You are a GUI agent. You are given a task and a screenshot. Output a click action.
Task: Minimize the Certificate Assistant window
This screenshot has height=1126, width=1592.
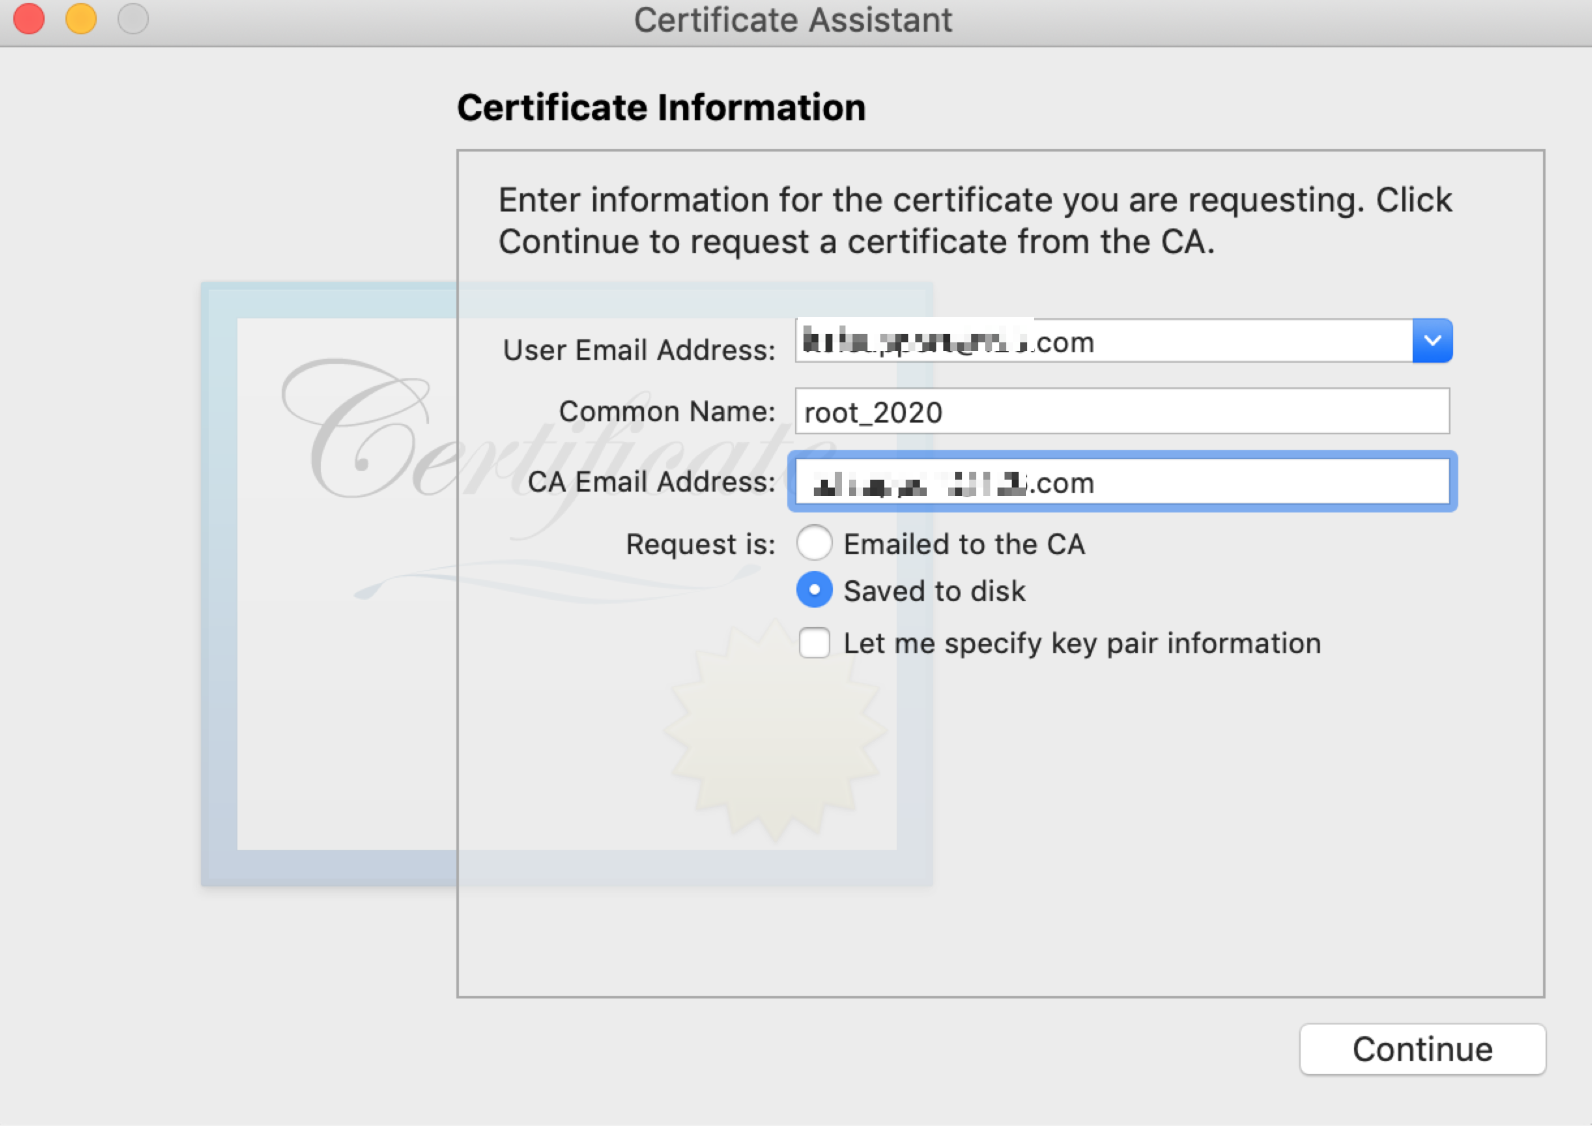point(81,19)
